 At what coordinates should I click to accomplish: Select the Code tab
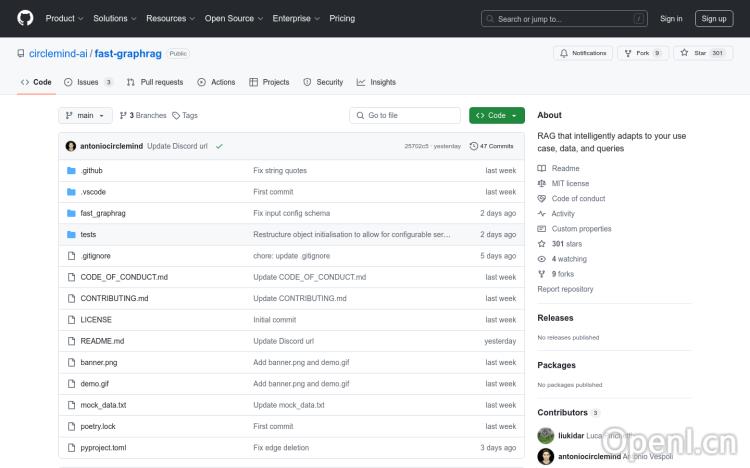pyautogui.click(x=36, y=82)
